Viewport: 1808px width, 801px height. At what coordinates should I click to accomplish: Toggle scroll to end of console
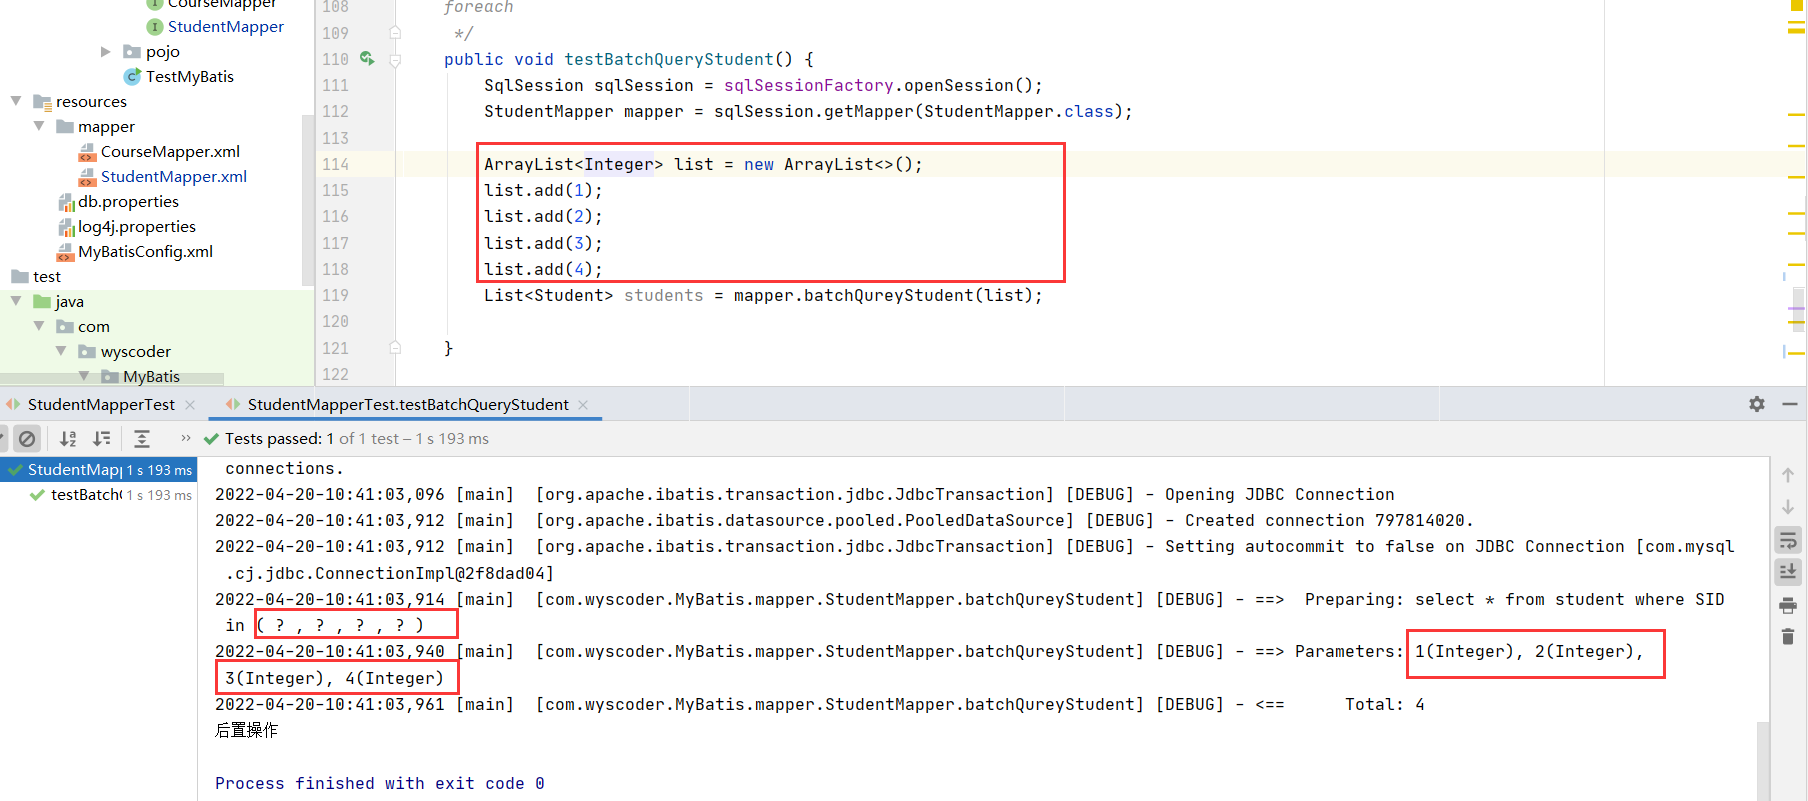1788,572
